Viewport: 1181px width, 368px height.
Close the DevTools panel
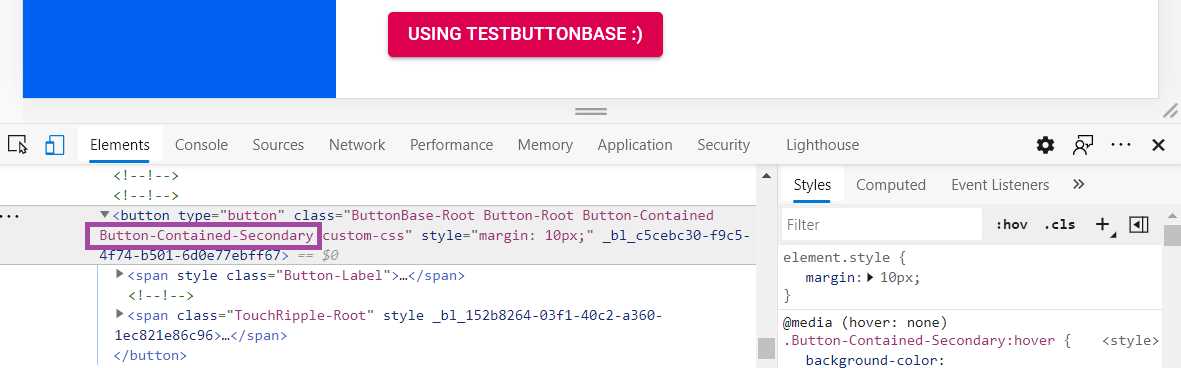click(x=1158, y=145)
